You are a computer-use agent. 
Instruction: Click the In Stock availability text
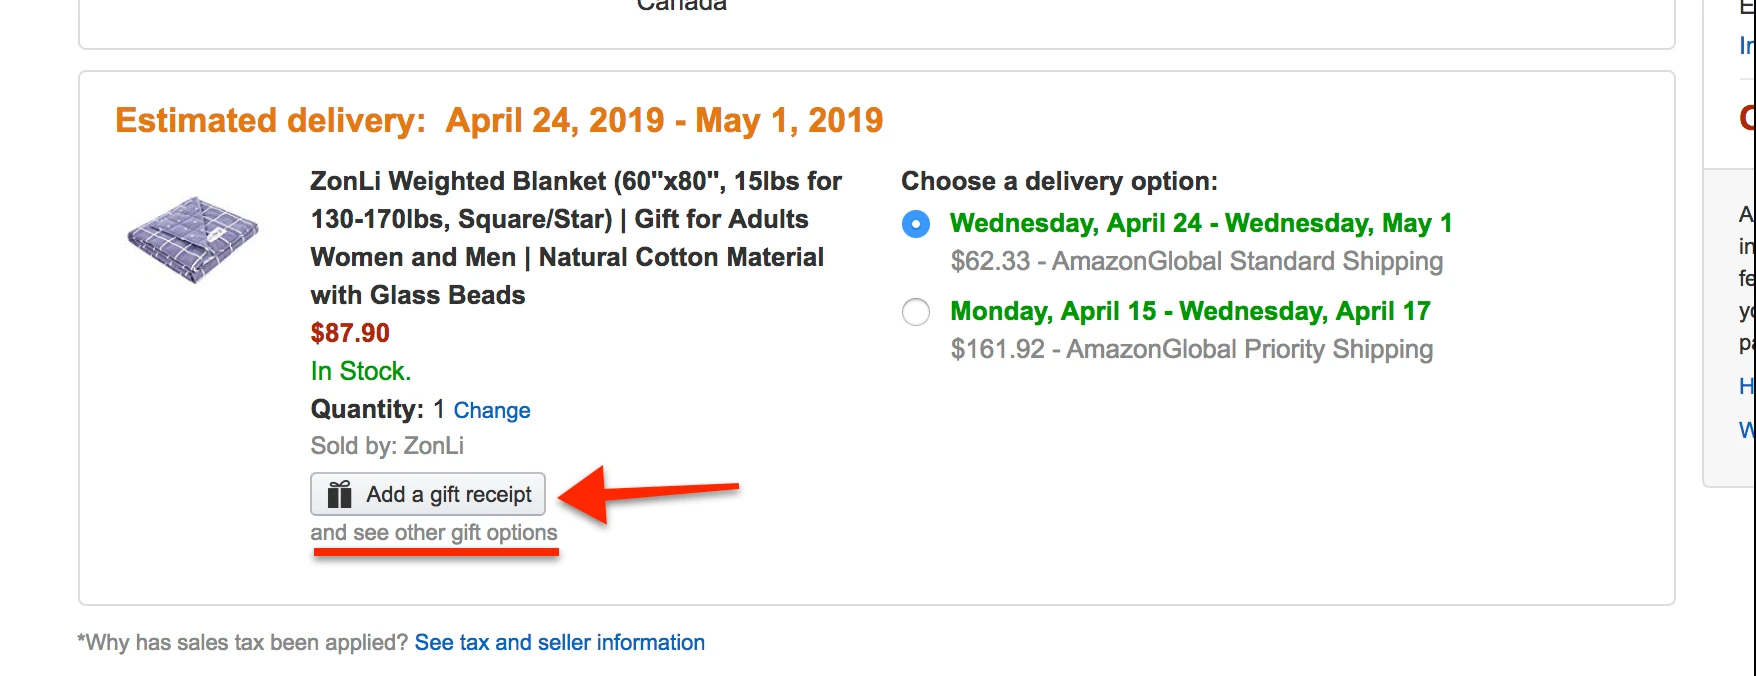click(x=361, y=371)
